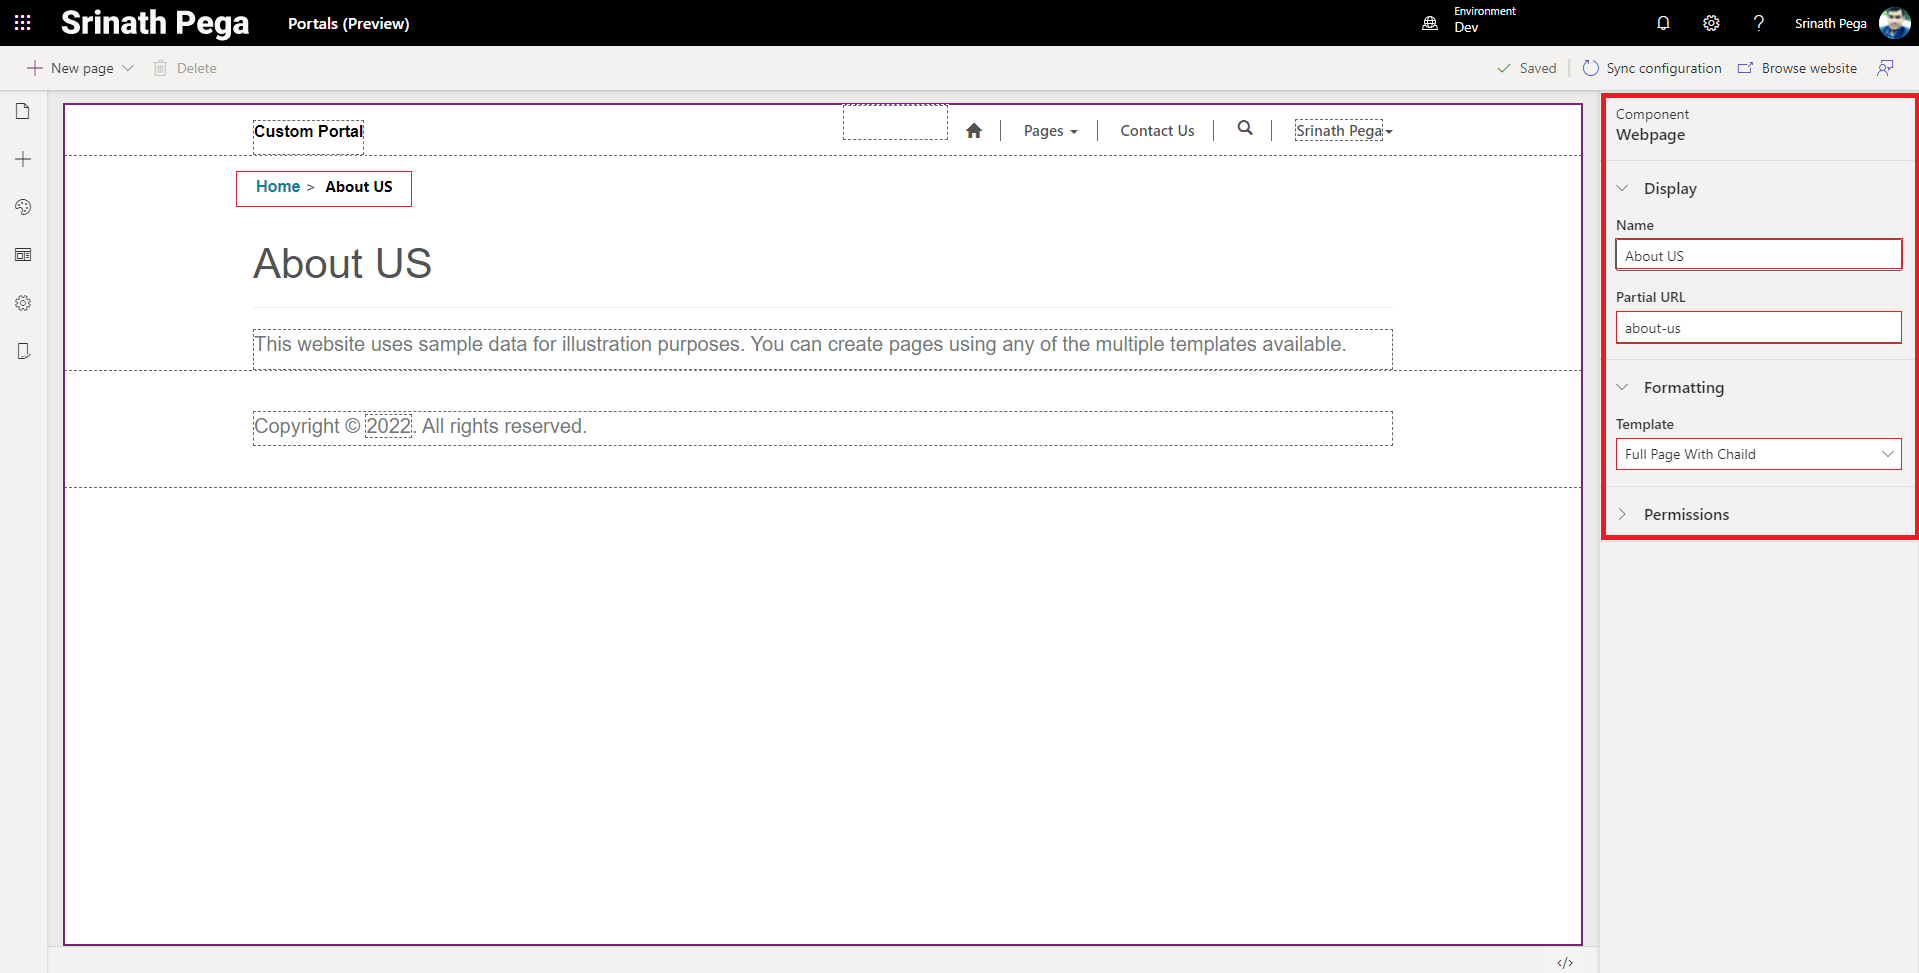1919x973 pixels.
Task: Open the Themes palette icon in sidebar
Action: click(23, 207)
